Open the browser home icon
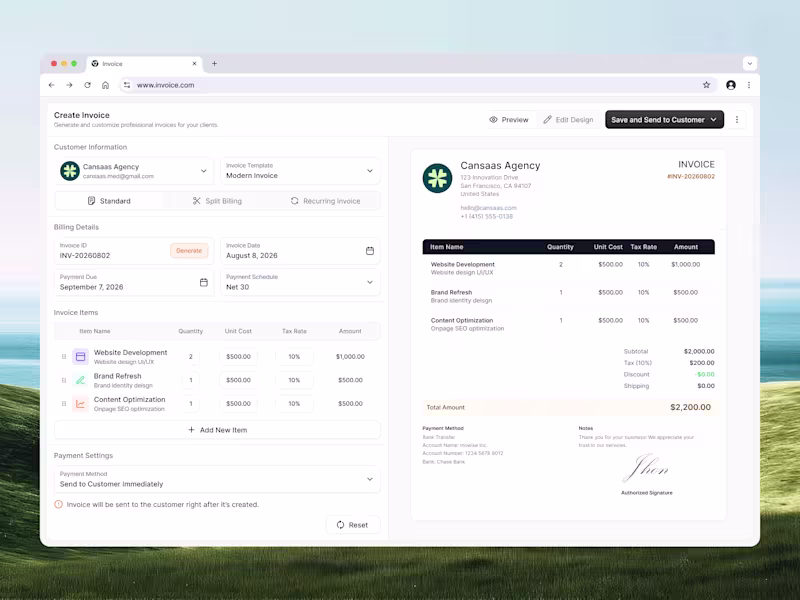The height and width of the screenshot is (600, 800). 105,85
